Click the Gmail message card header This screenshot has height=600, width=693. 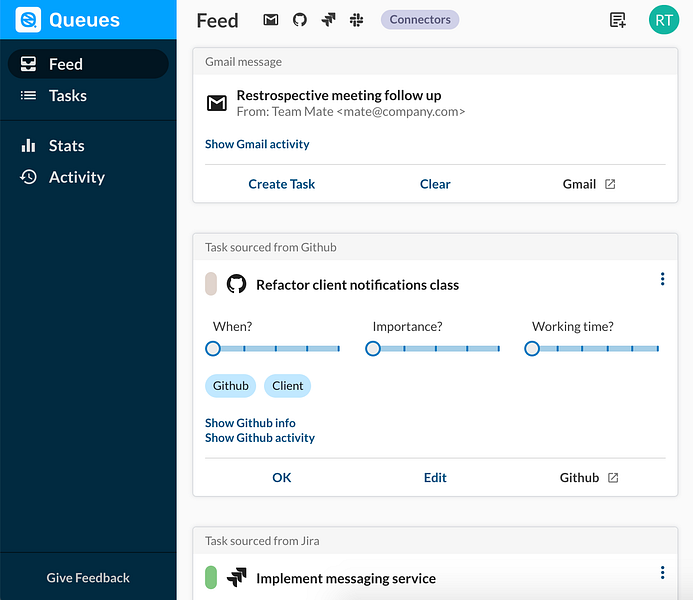click(x=435, y=61)
